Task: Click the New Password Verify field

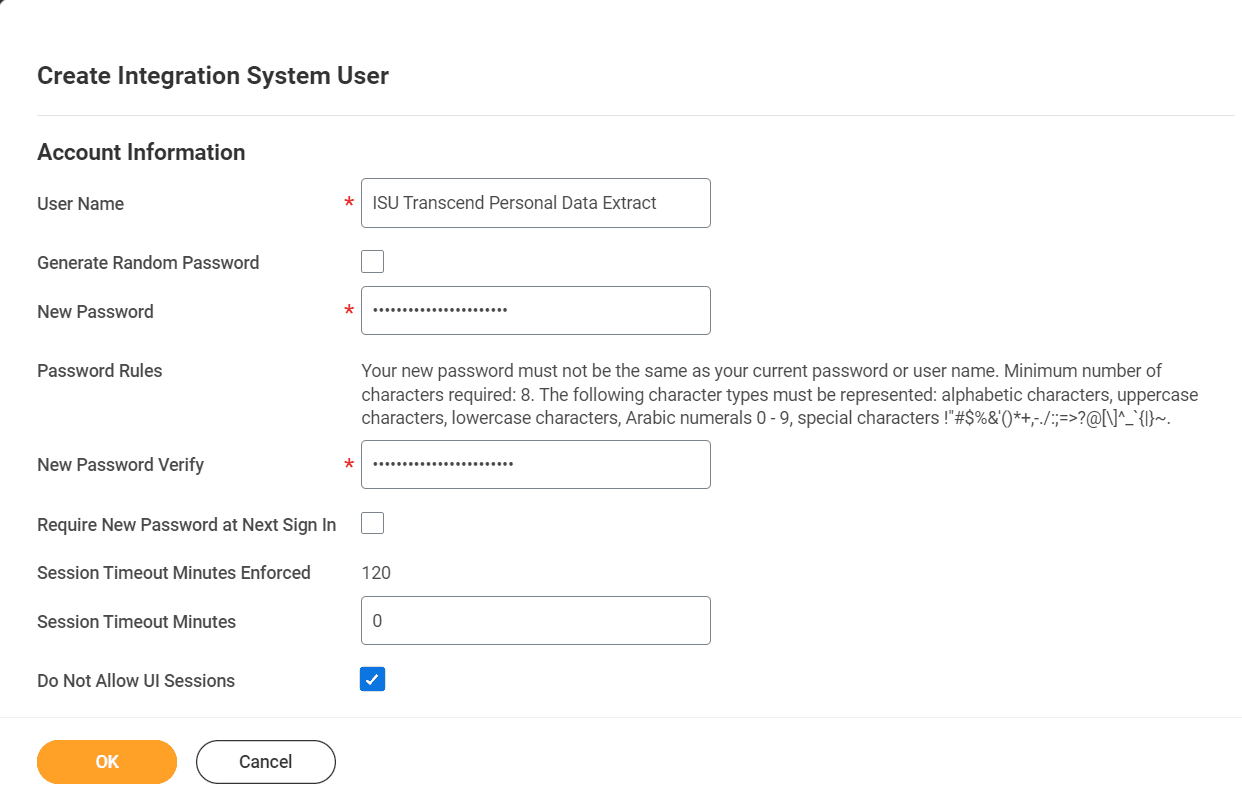Action: (x=535, y=464)
